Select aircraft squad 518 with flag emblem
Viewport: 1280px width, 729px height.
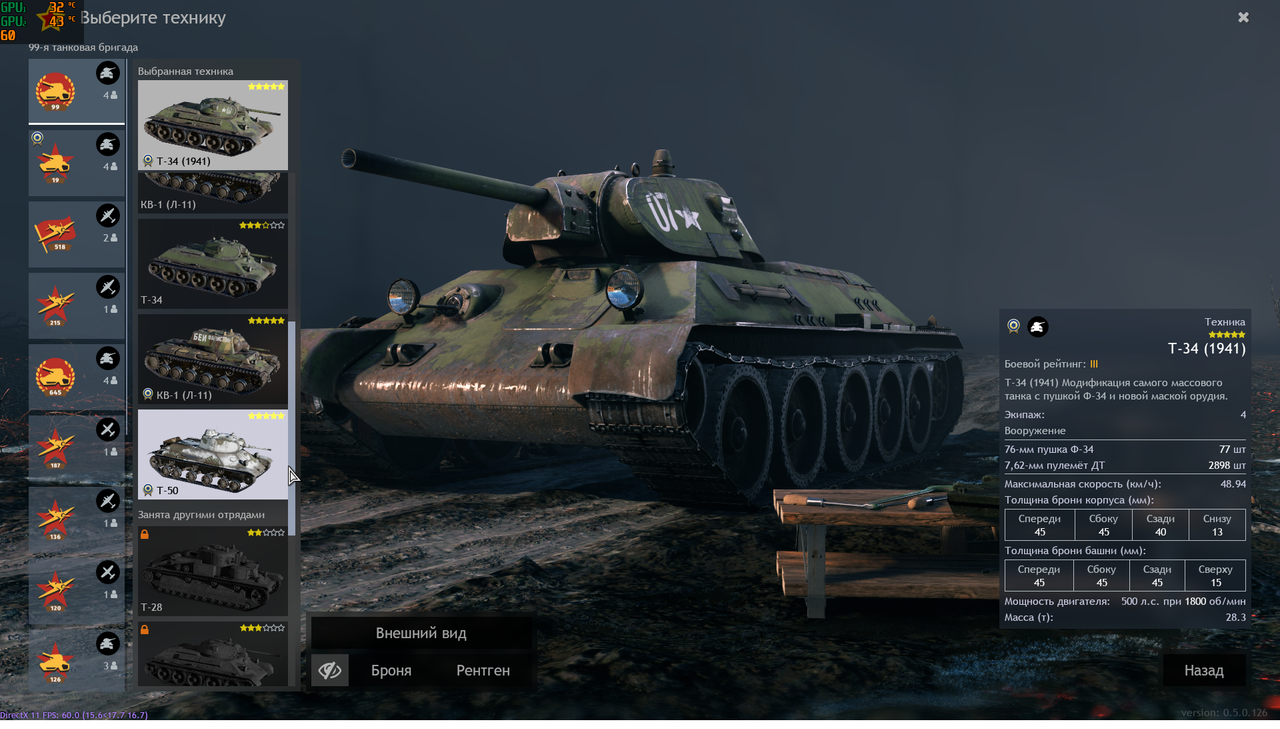[x=55, y=234]
